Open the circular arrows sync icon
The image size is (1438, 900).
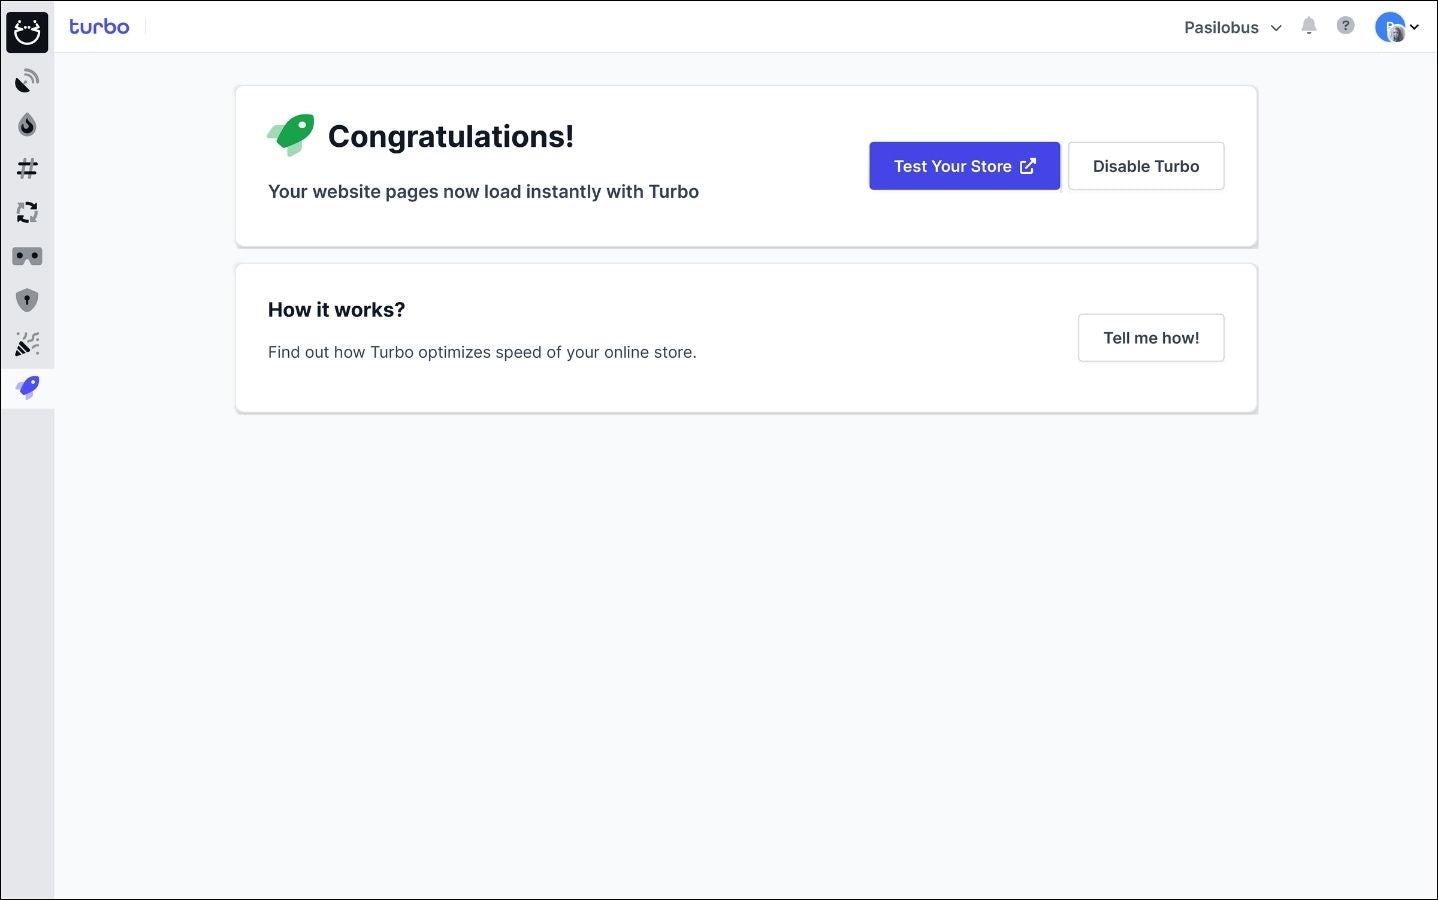(27, 212)
